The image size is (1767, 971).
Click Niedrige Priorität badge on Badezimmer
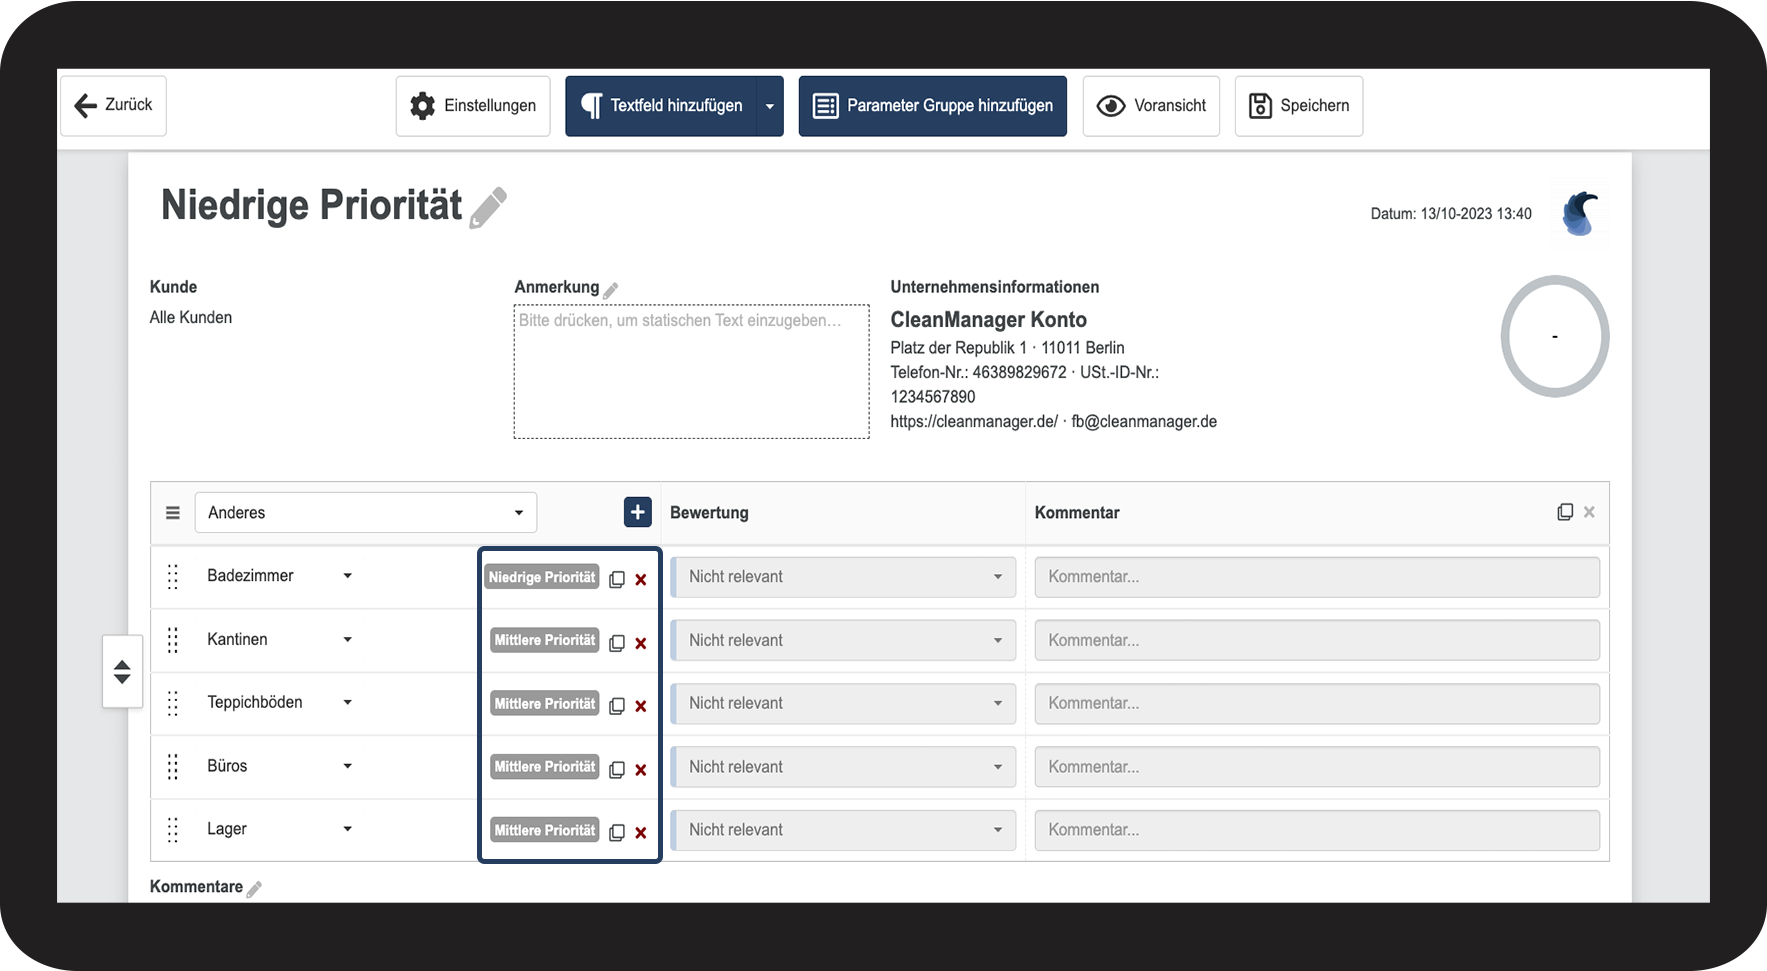point(542,577)
